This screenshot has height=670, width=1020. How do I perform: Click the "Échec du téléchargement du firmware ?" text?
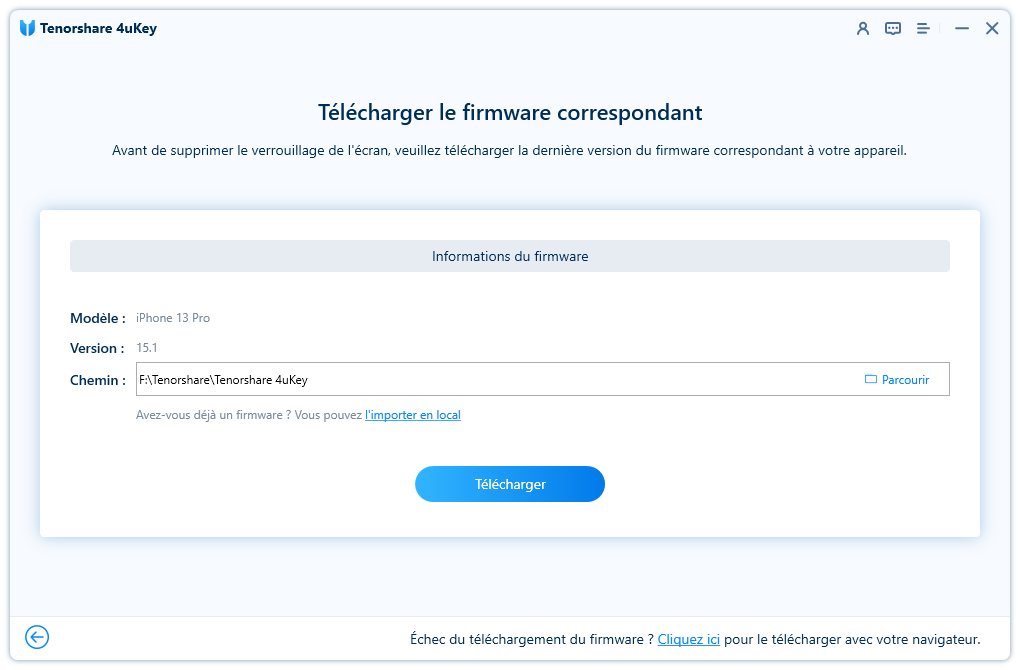531,639
